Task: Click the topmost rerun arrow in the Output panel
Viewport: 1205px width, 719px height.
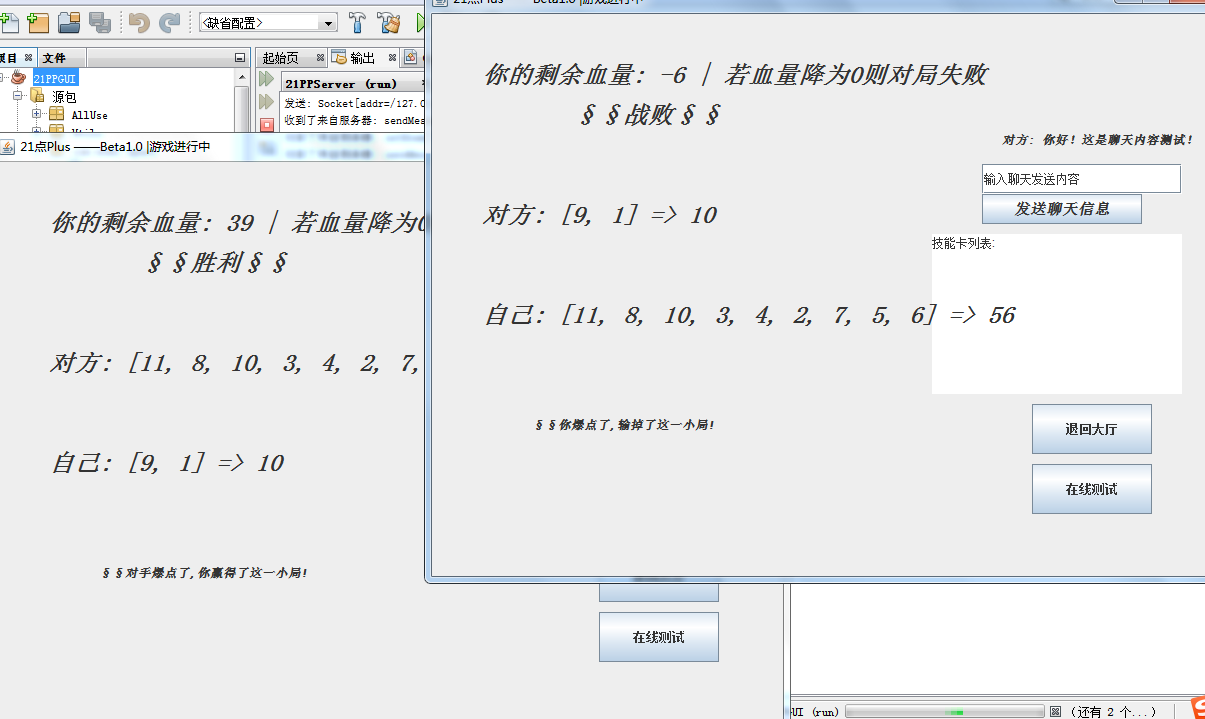Action: pyautogui.click(x=266, y=79)
